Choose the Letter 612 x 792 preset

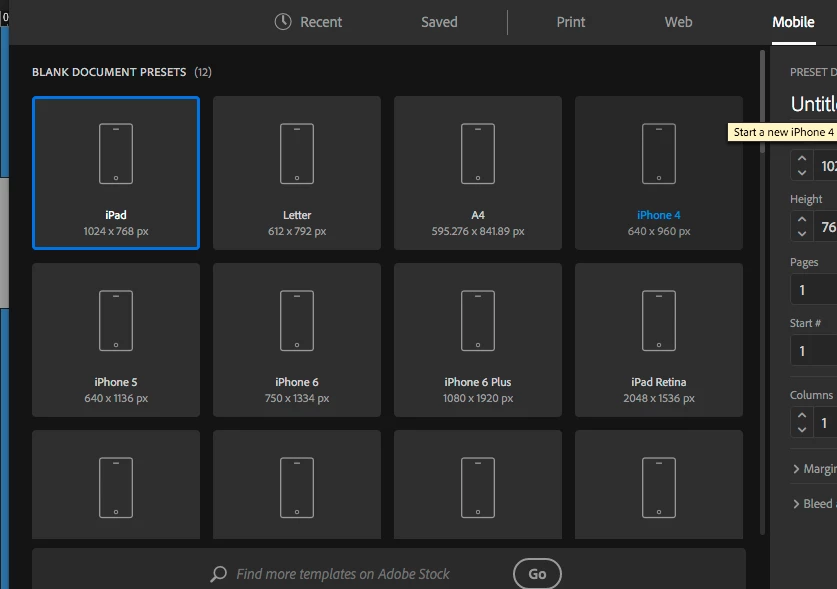pyautogui.click(x=297, y=173)
